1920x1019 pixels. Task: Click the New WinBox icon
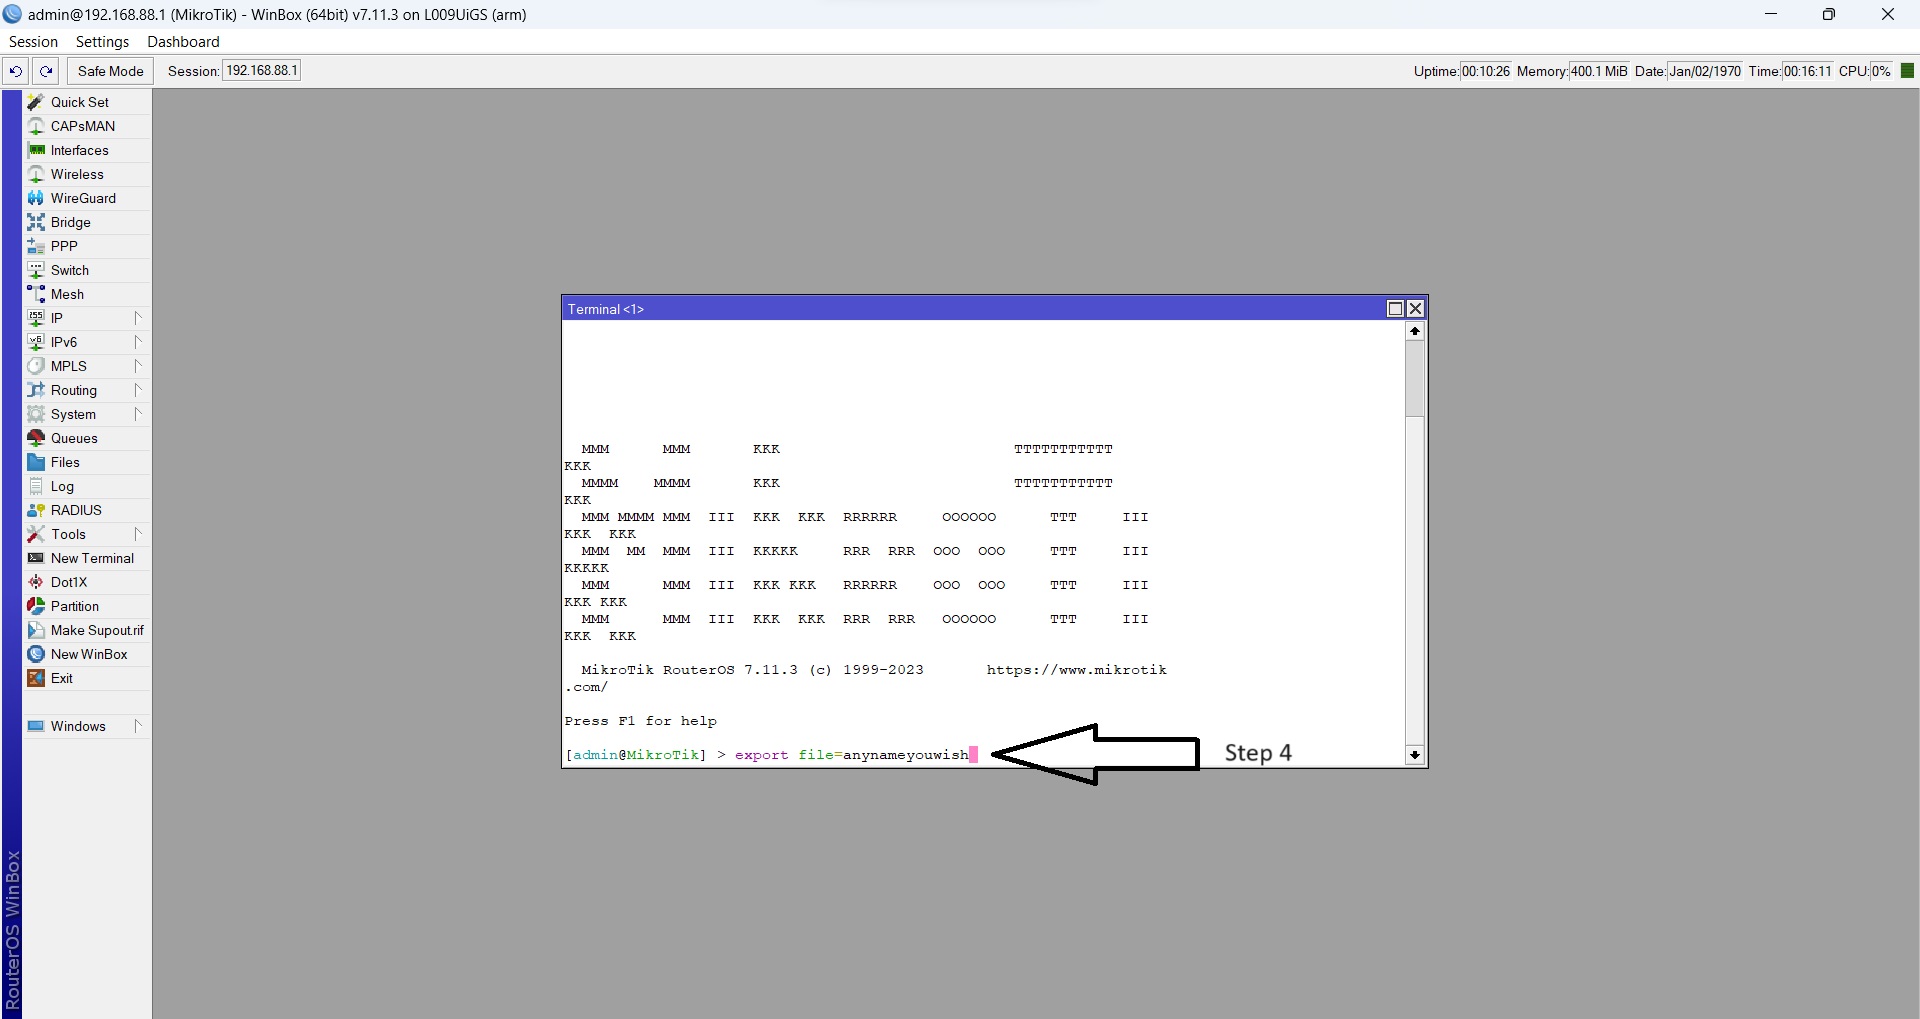[x=36, y=654]
